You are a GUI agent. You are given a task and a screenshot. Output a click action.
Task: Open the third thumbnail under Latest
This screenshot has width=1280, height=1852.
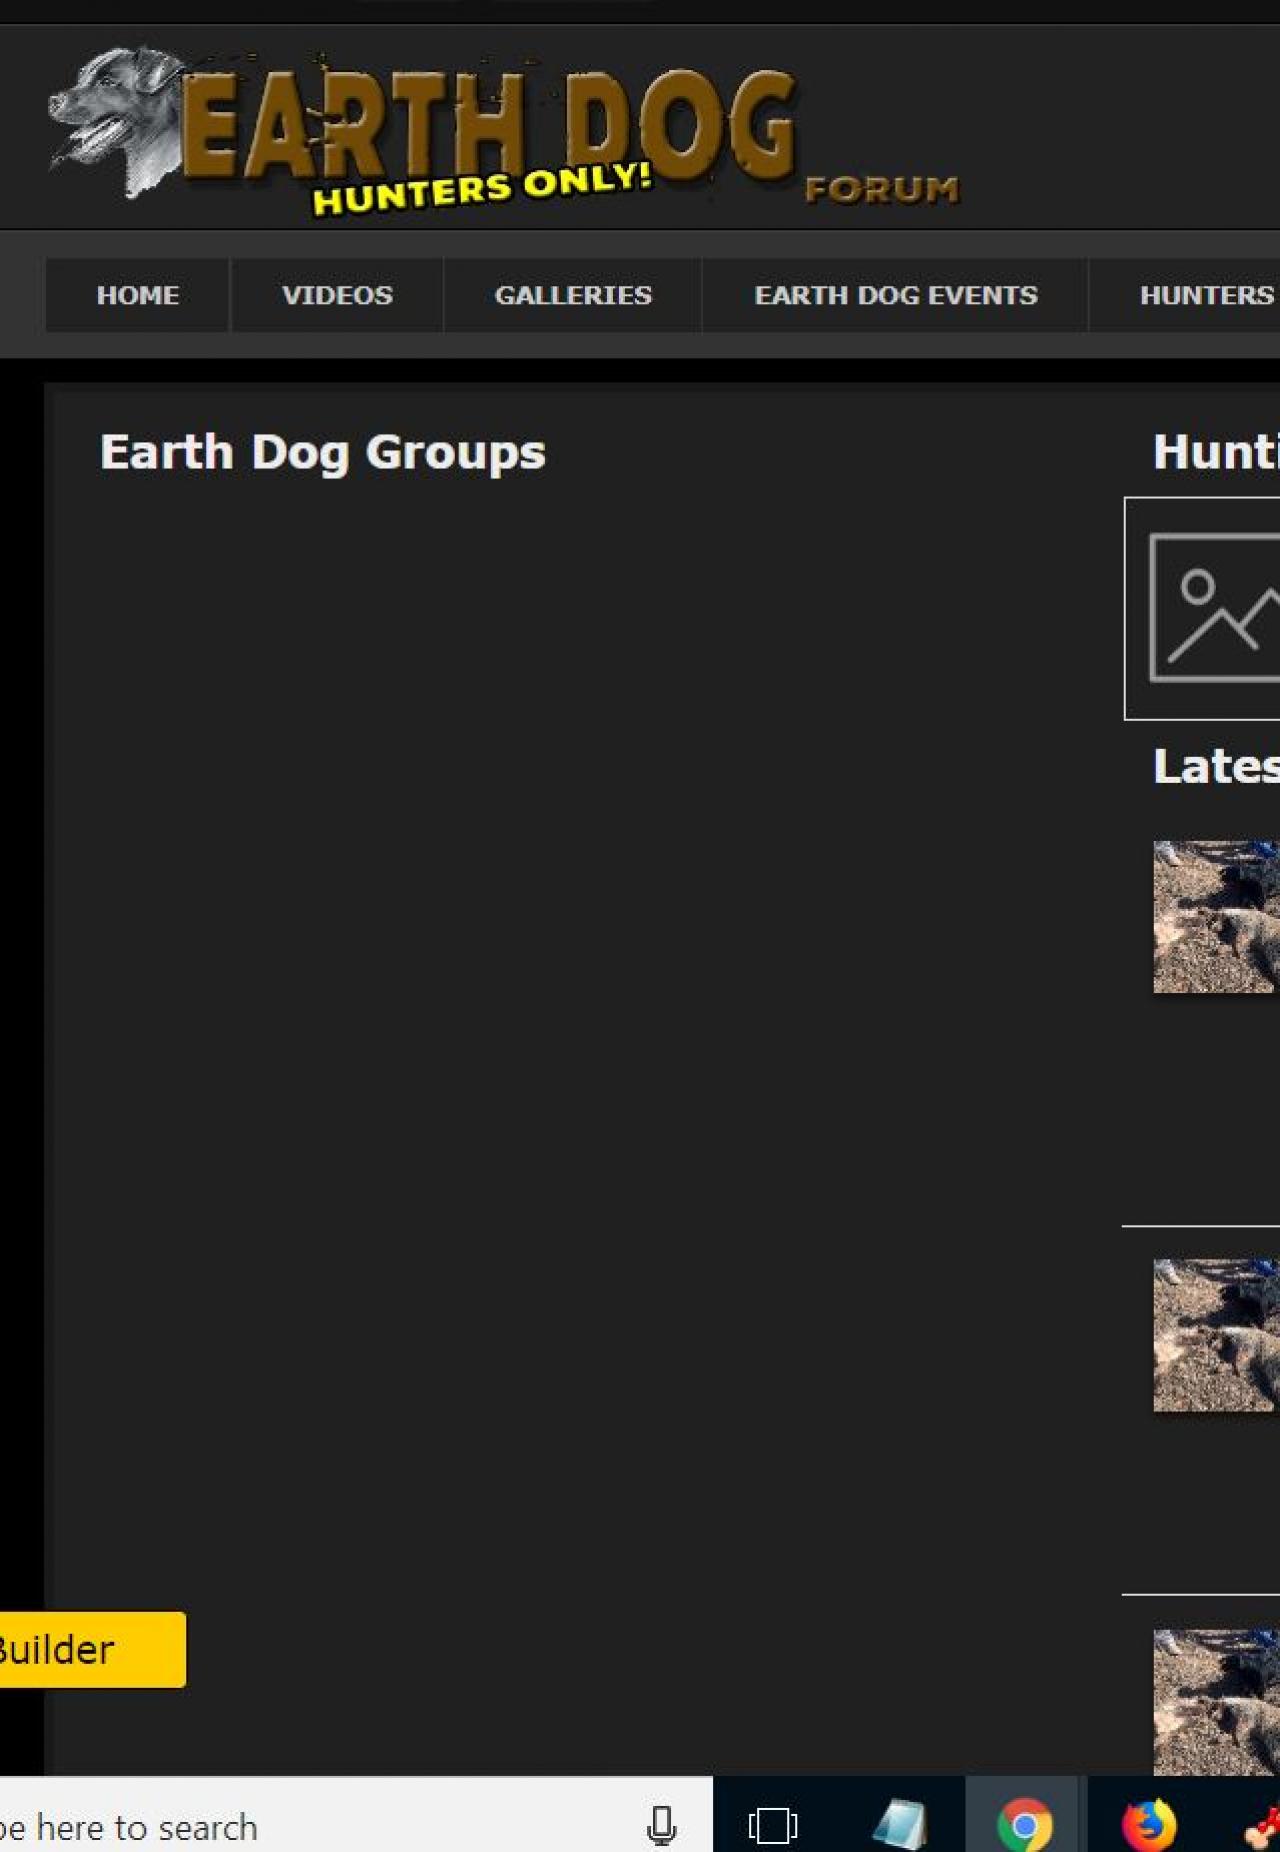click(1216, 1702)
